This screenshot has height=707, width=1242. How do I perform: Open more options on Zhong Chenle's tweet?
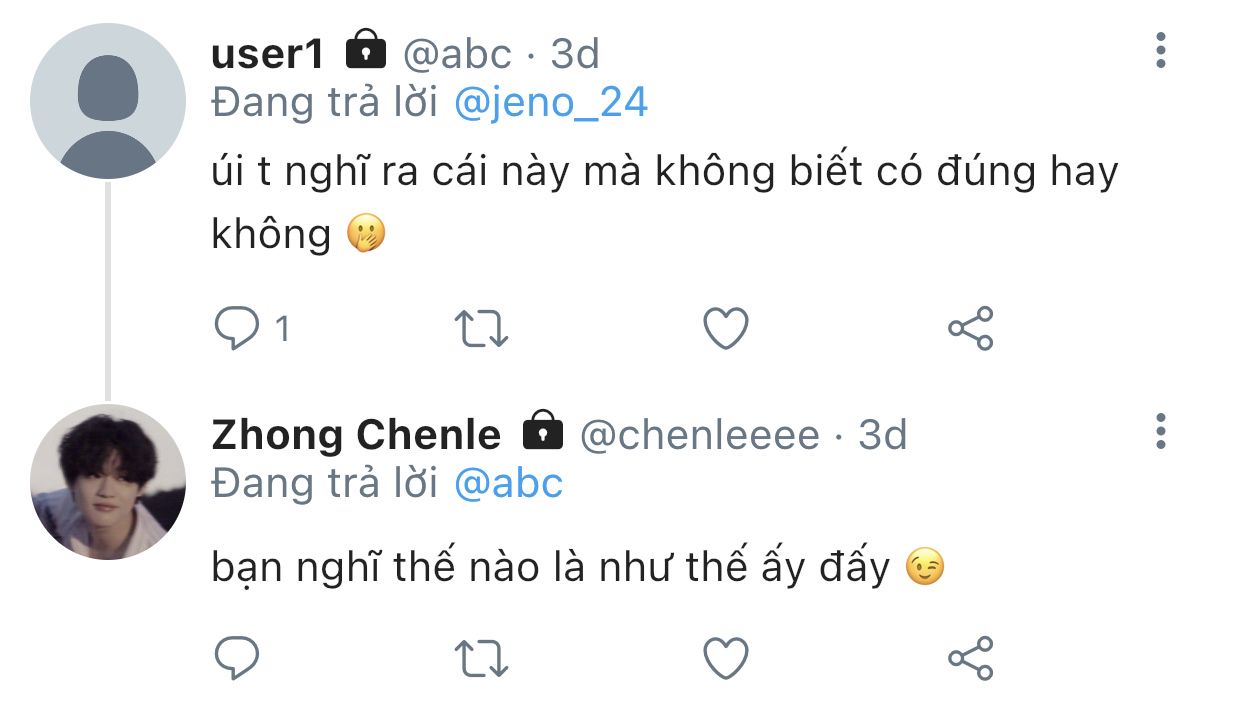pyautogui.click(x=1160, y=431)
